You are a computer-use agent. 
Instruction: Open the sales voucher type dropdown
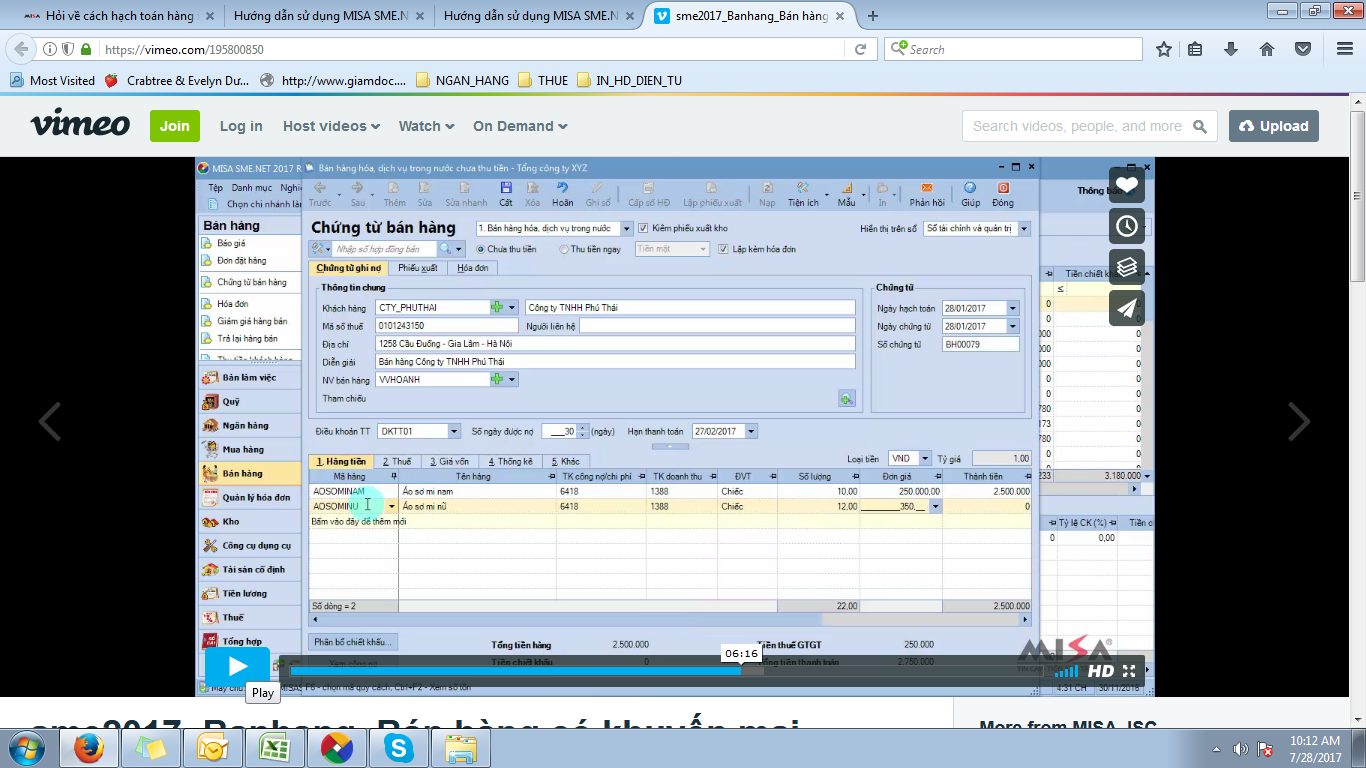tap(627, 229)
